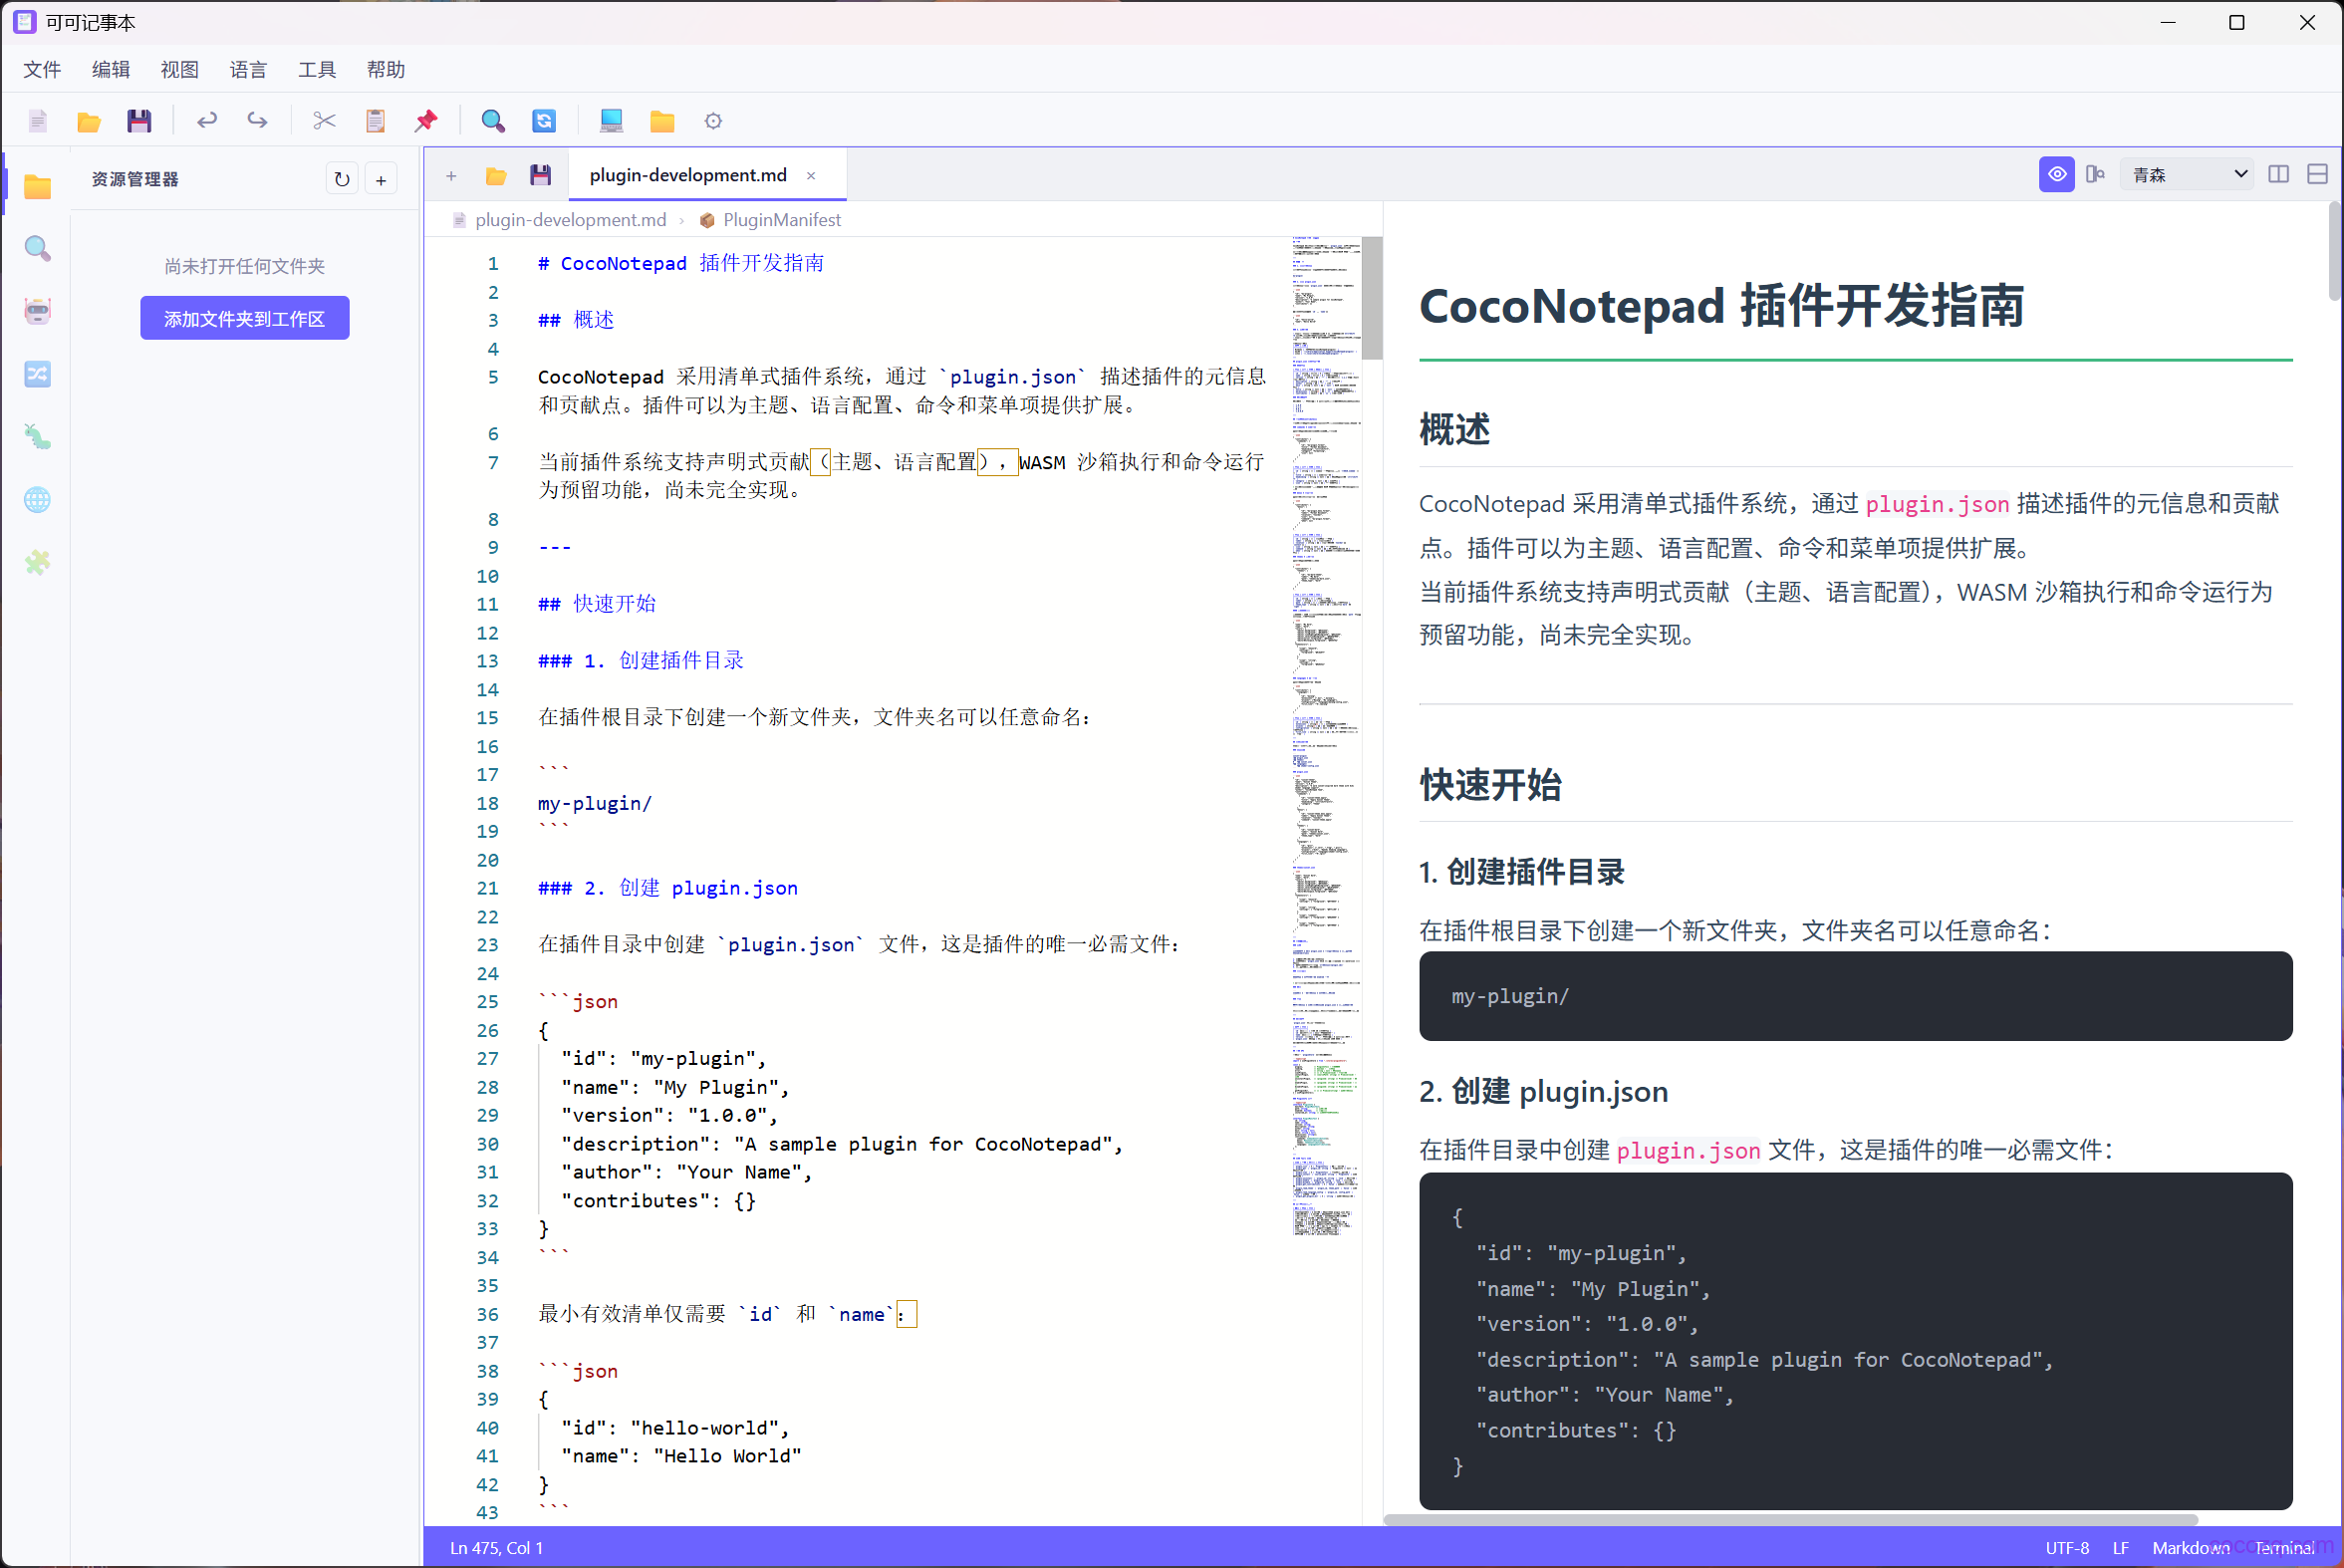Open the 视图 menu
Screen dimensions: 2344x1568
tap(179, 69)
